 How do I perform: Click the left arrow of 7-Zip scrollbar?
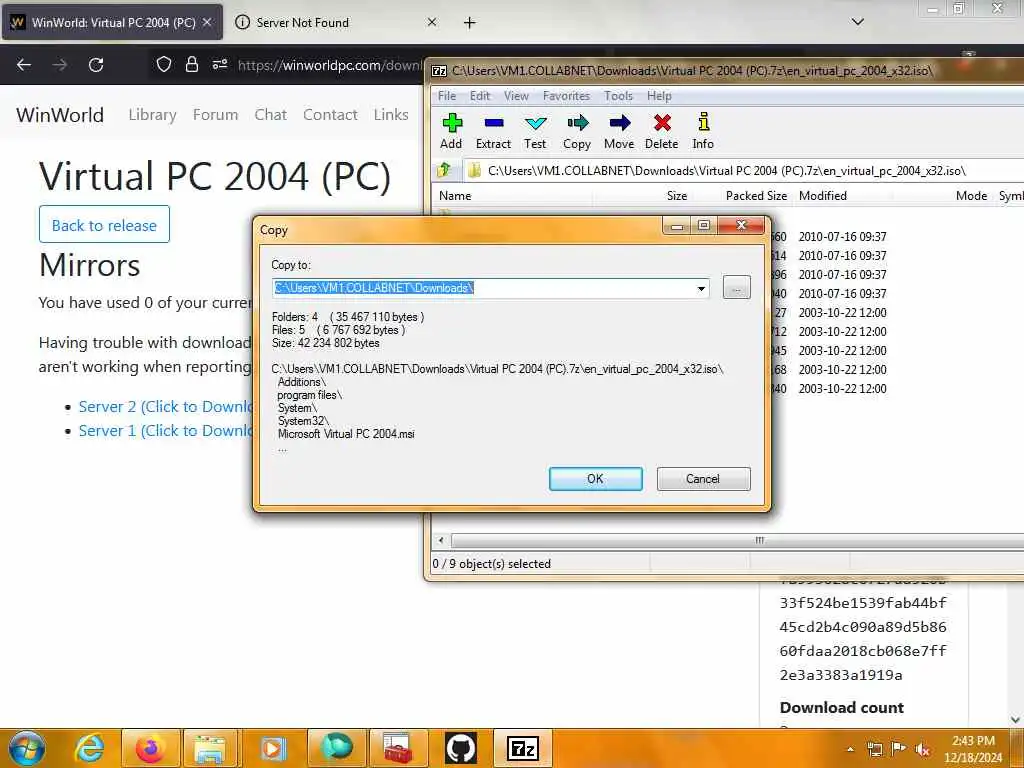click(441, 540)
